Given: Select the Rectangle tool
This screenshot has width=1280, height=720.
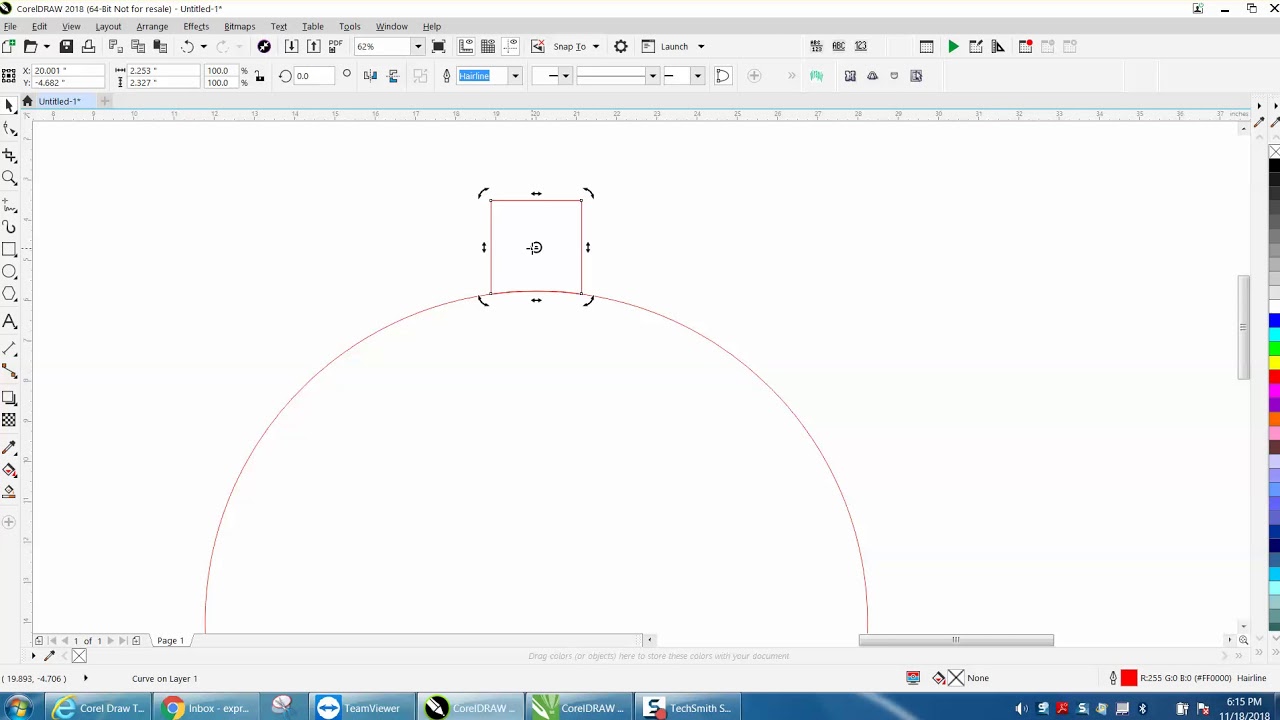Looking at the screenshot, I should [9, 249].
